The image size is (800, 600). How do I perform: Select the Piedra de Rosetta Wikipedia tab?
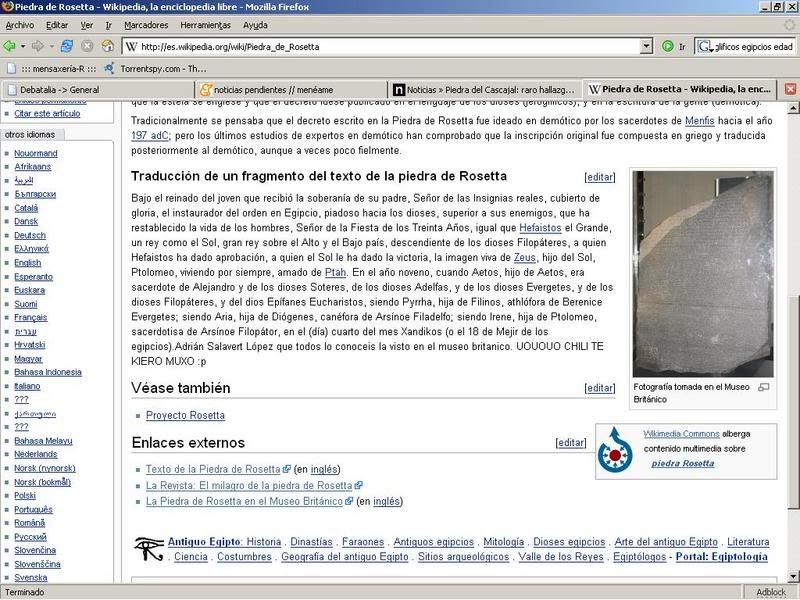tap(679, 89)
